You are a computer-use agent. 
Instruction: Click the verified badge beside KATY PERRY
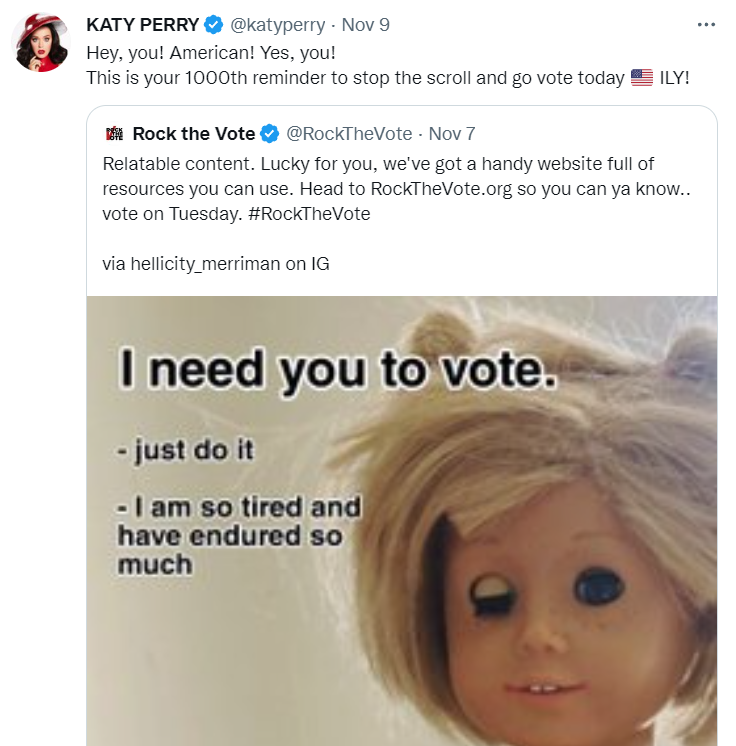(x=214, y=24)
